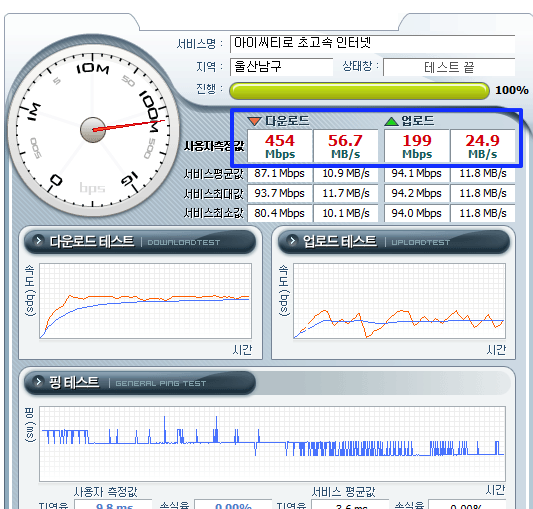
Task: Click the 100% progress value
Action: [512, 90]
